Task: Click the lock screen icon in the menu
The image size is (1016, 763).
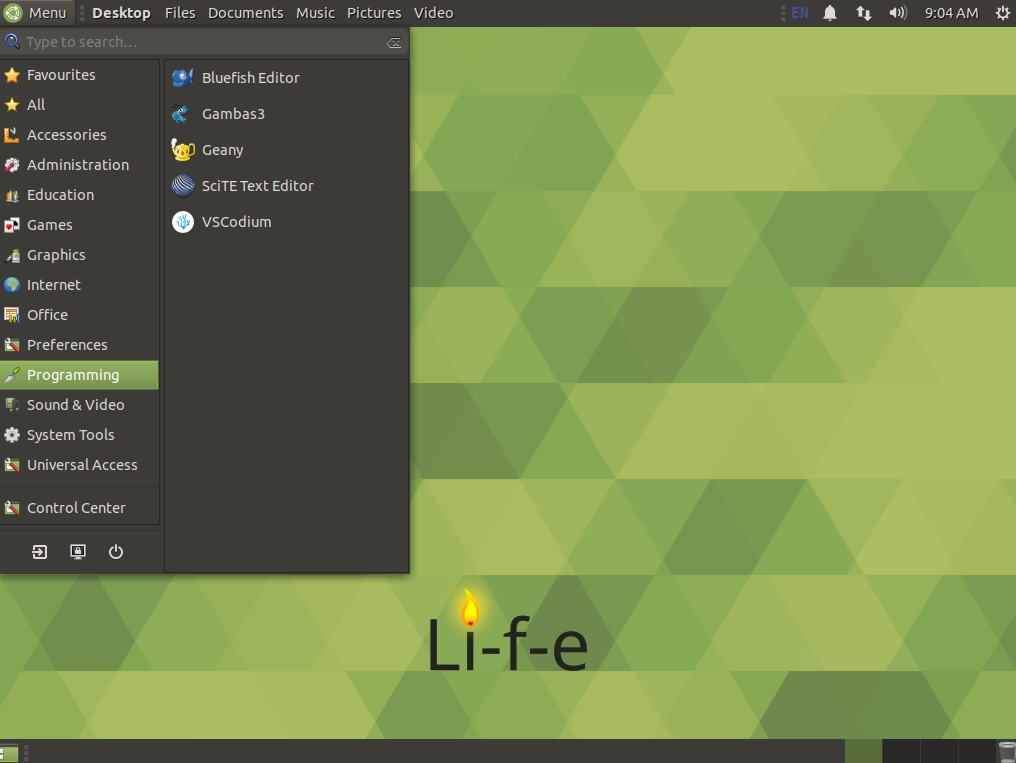Action: coord(78,552)
